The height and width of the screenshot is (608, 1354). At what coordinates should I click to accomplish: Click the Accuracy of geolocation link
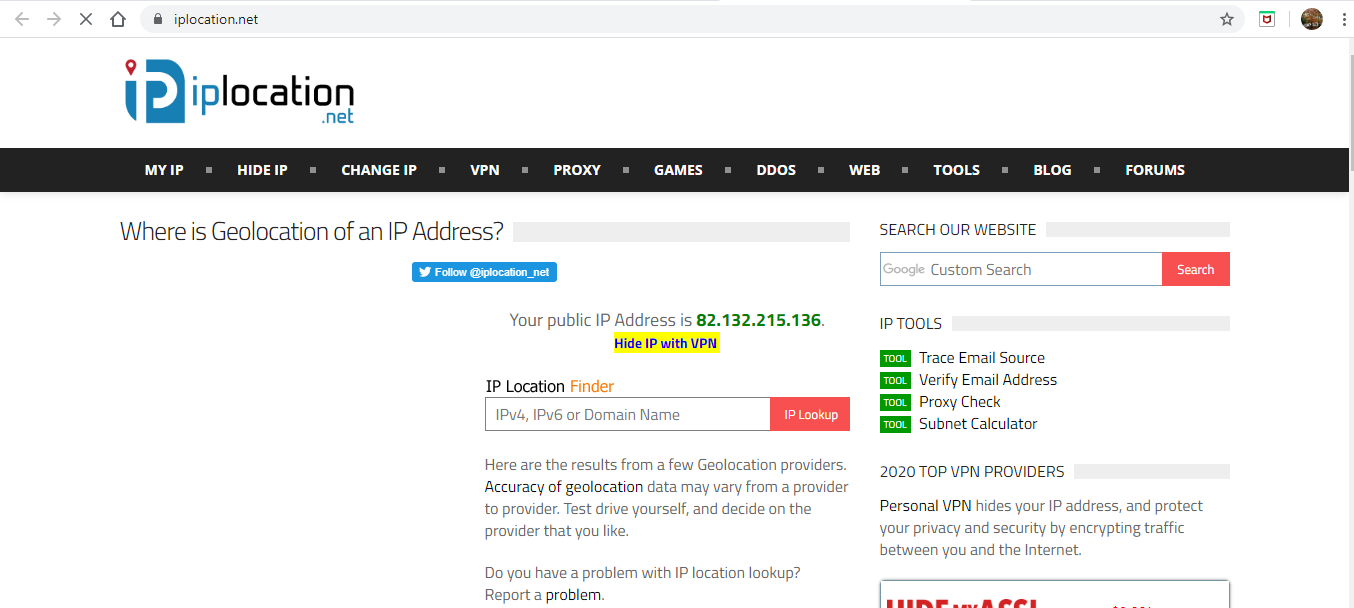564,487
